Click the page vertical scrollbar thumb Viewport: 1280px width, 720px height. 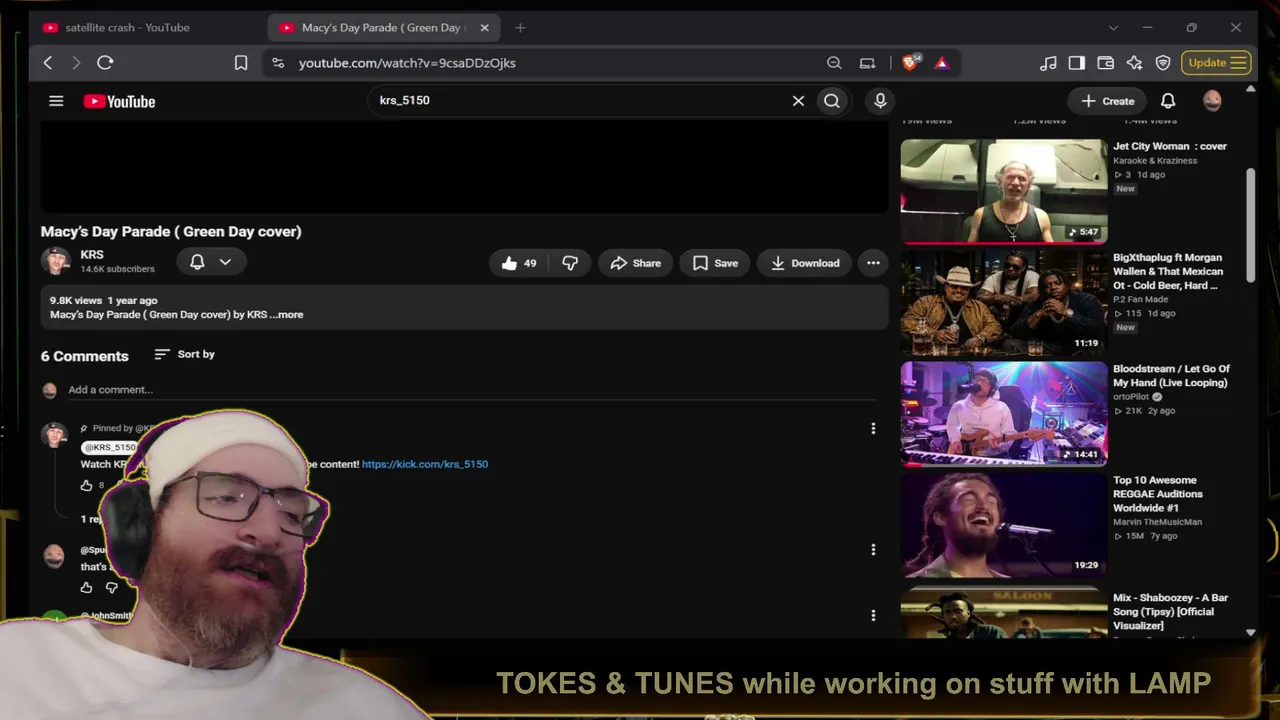[1250, 226]
